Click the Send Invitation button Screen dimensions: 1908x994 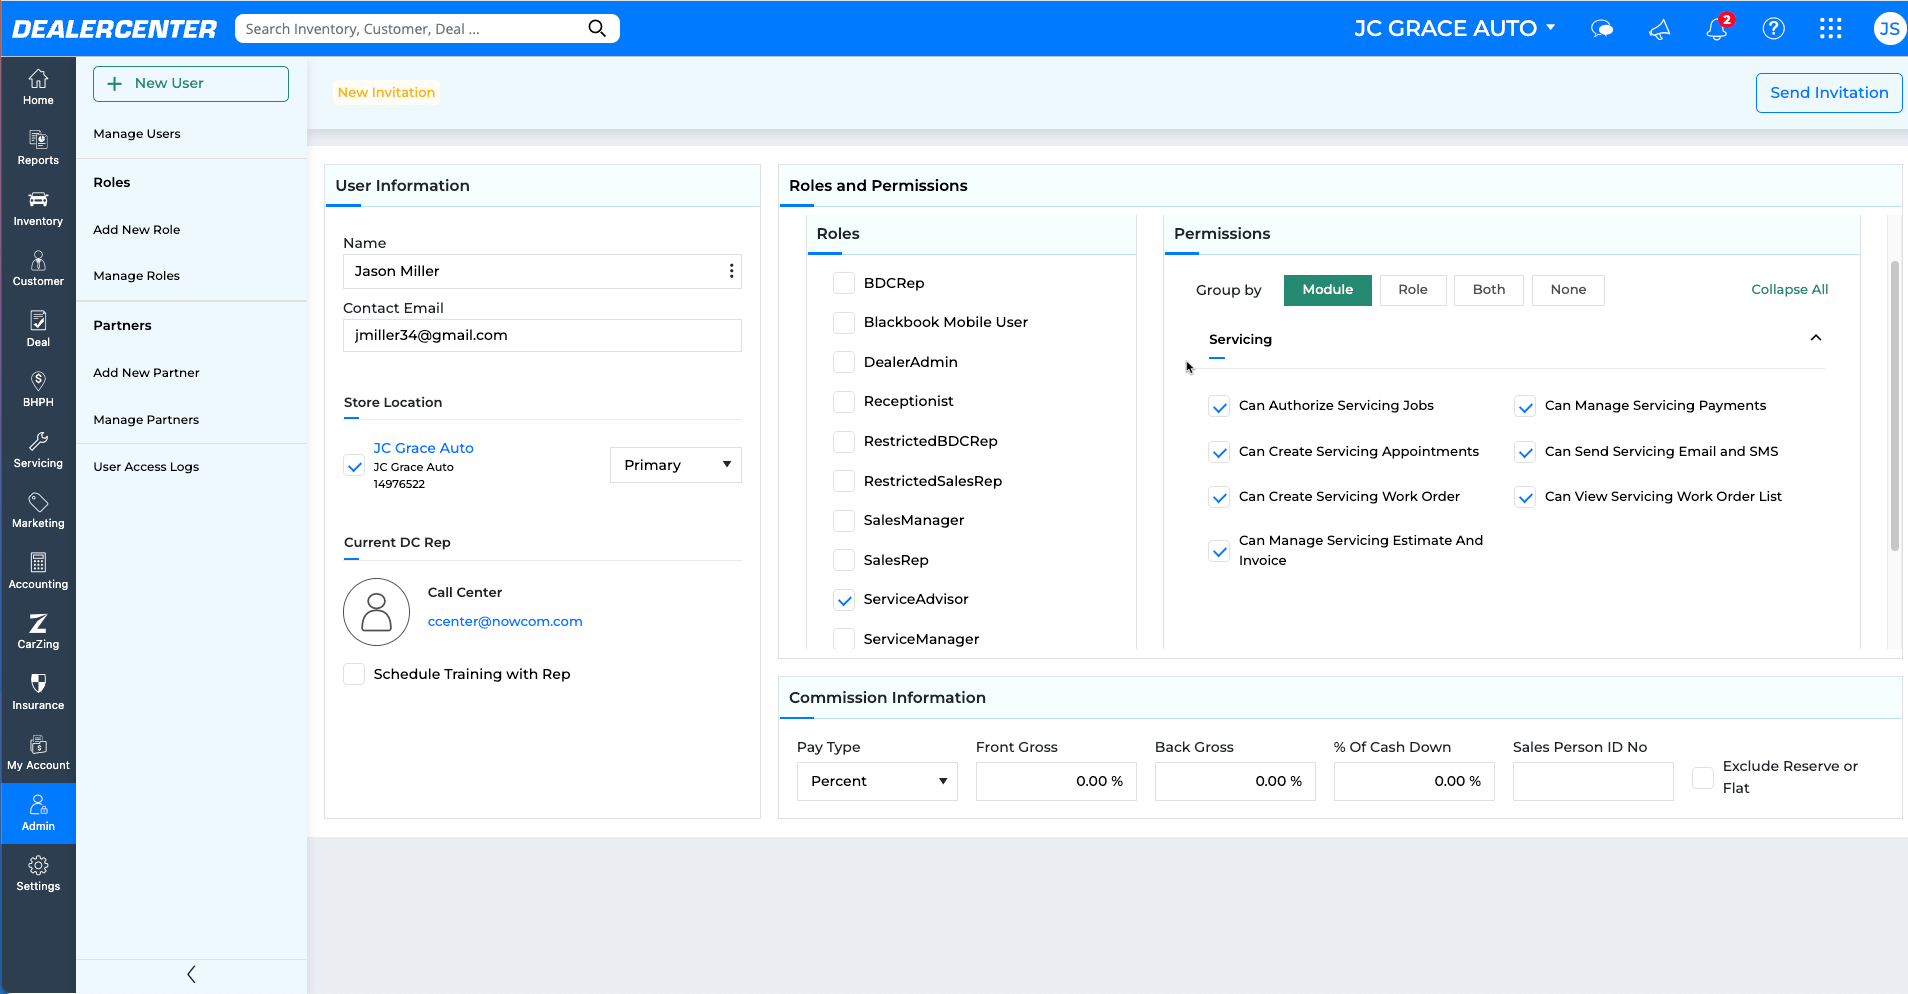coord(1829,93)
